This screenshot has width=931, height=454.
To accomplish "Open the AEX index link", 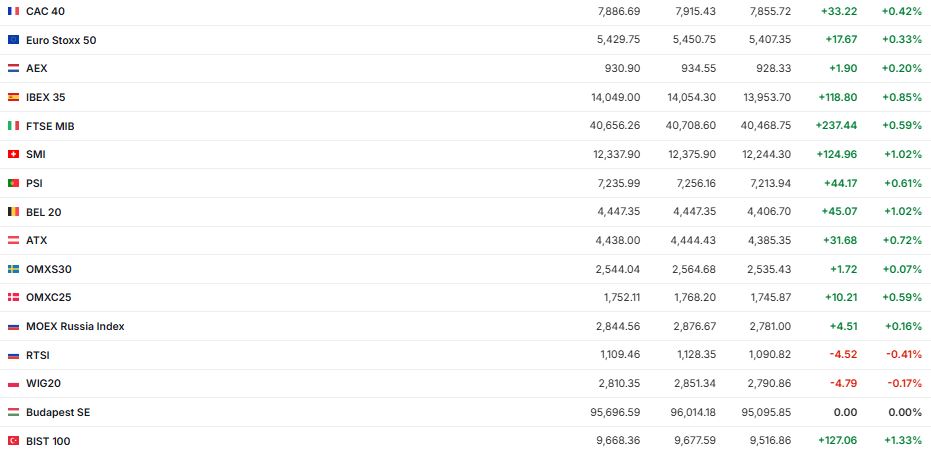I will [36, 68].
